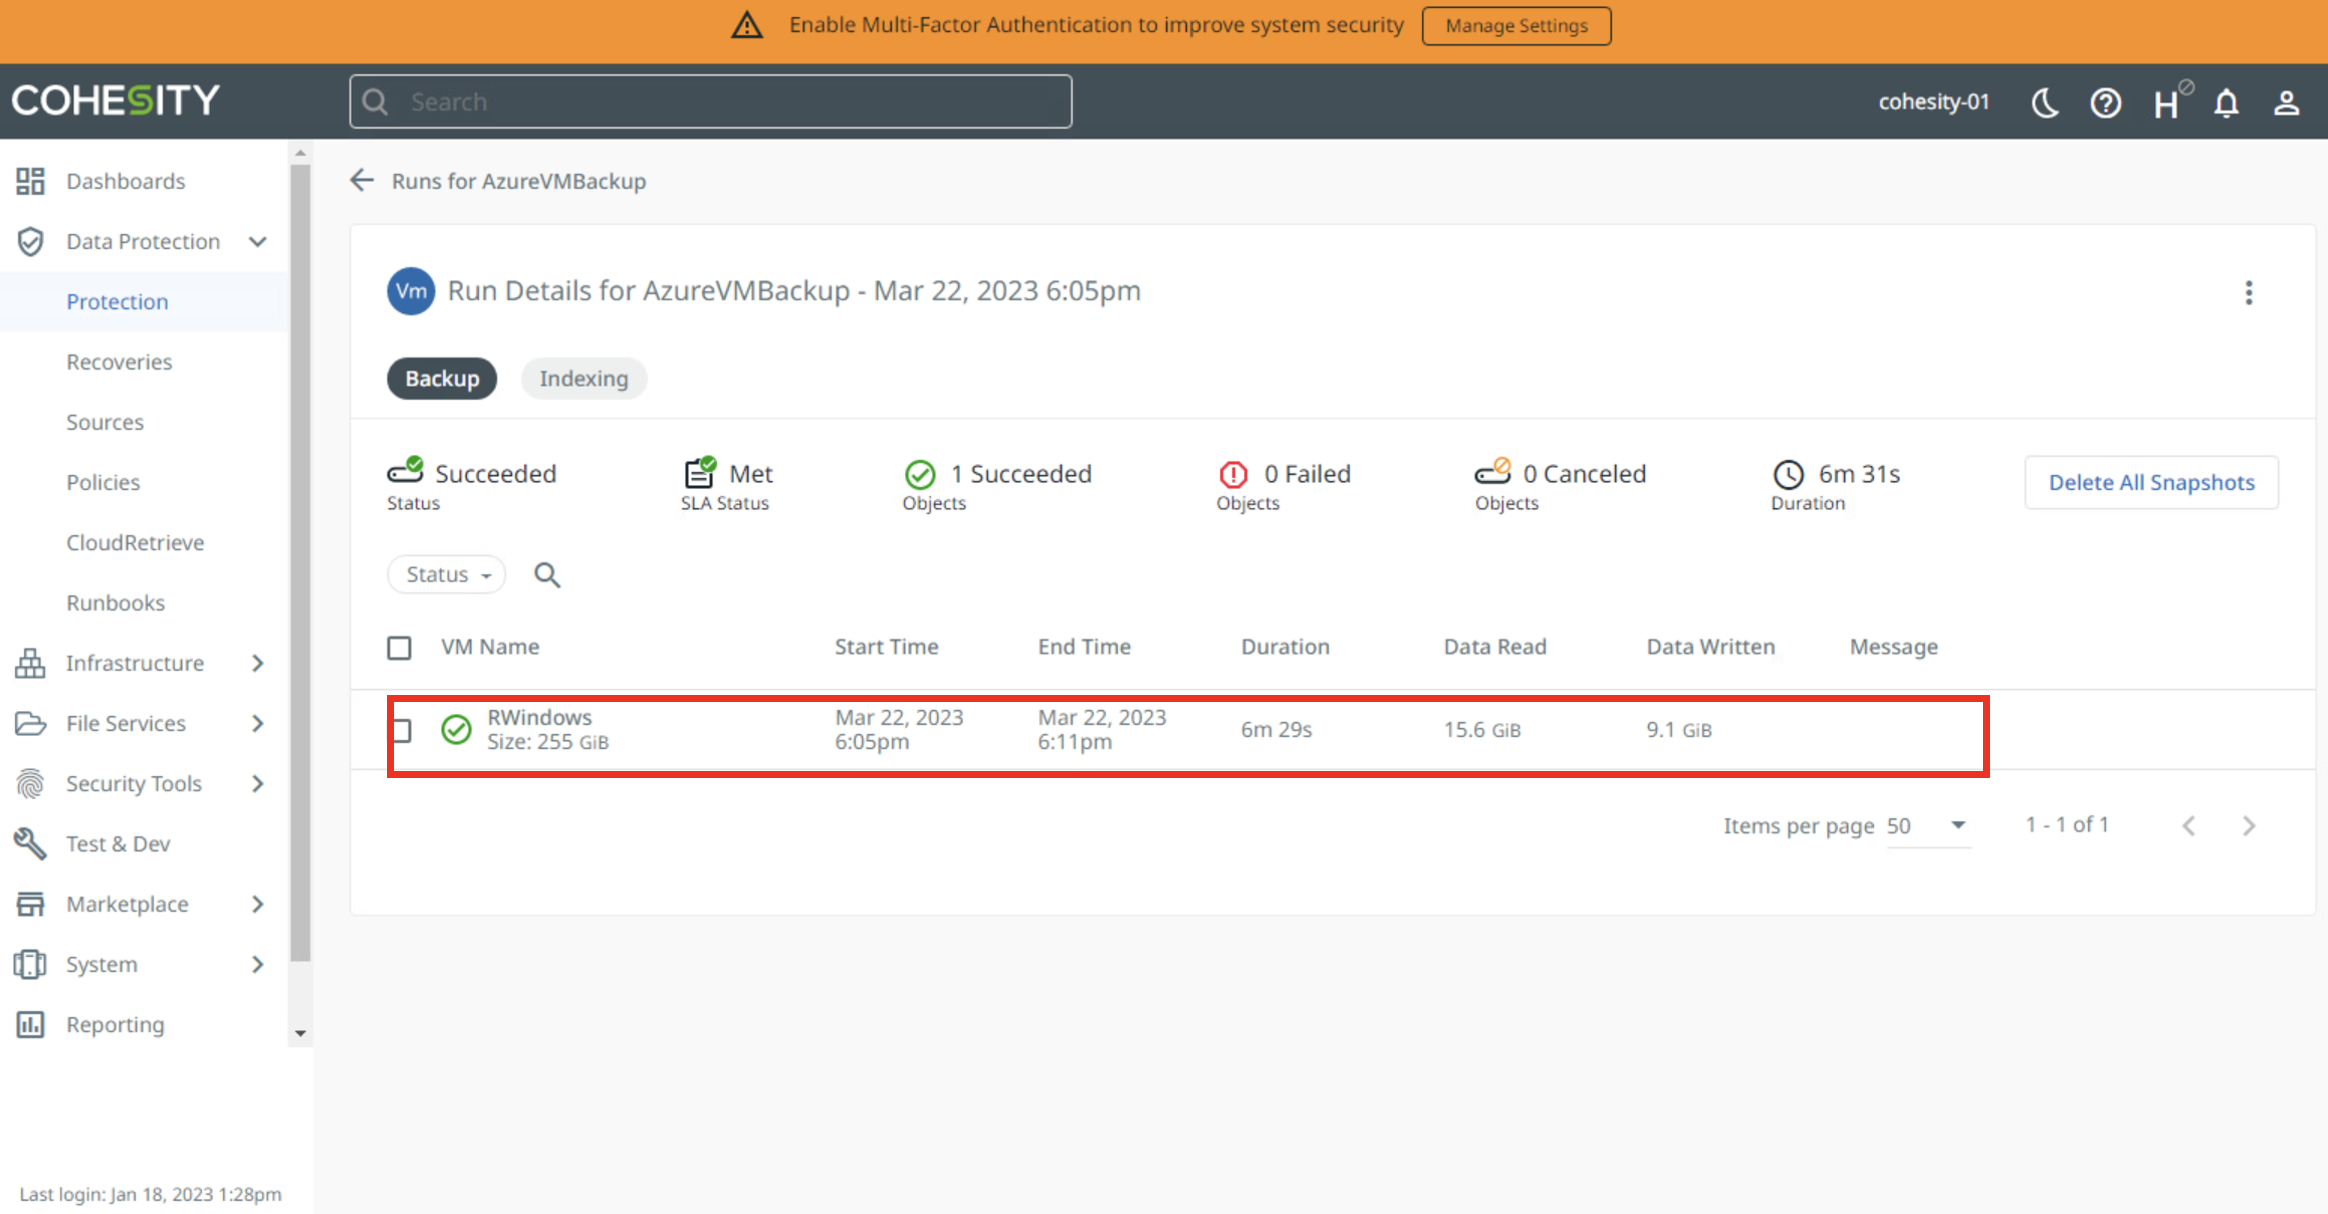Click the Infrastructure icon in sidebar
Viewport: 2328px width, 1214px height.
30,662
